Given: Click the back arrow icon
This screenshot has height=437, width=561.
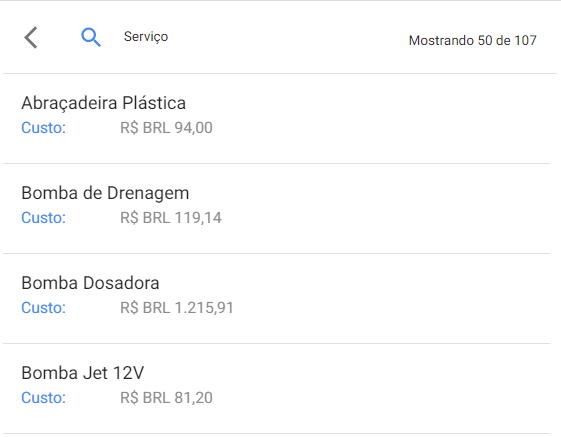Looking at the screenshot, I should click(31, 37).
